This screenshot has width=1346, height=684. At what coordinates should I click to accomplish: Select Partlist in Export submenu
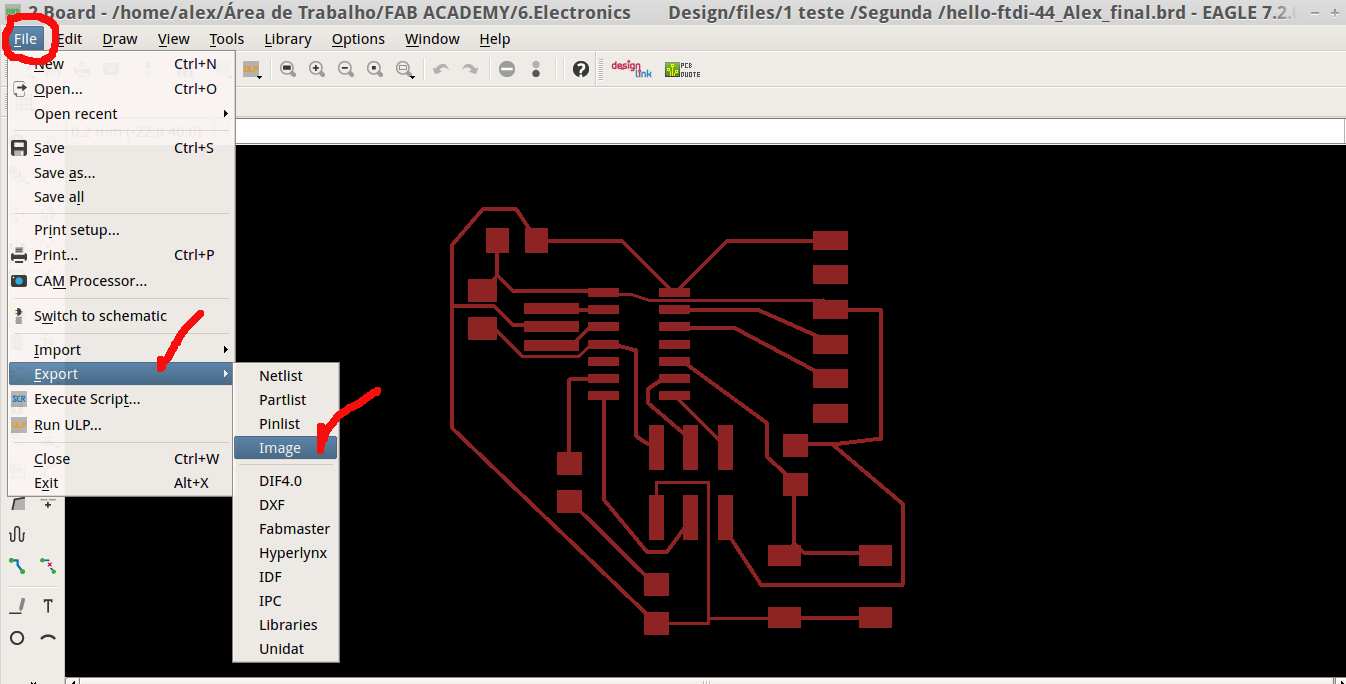286,400
